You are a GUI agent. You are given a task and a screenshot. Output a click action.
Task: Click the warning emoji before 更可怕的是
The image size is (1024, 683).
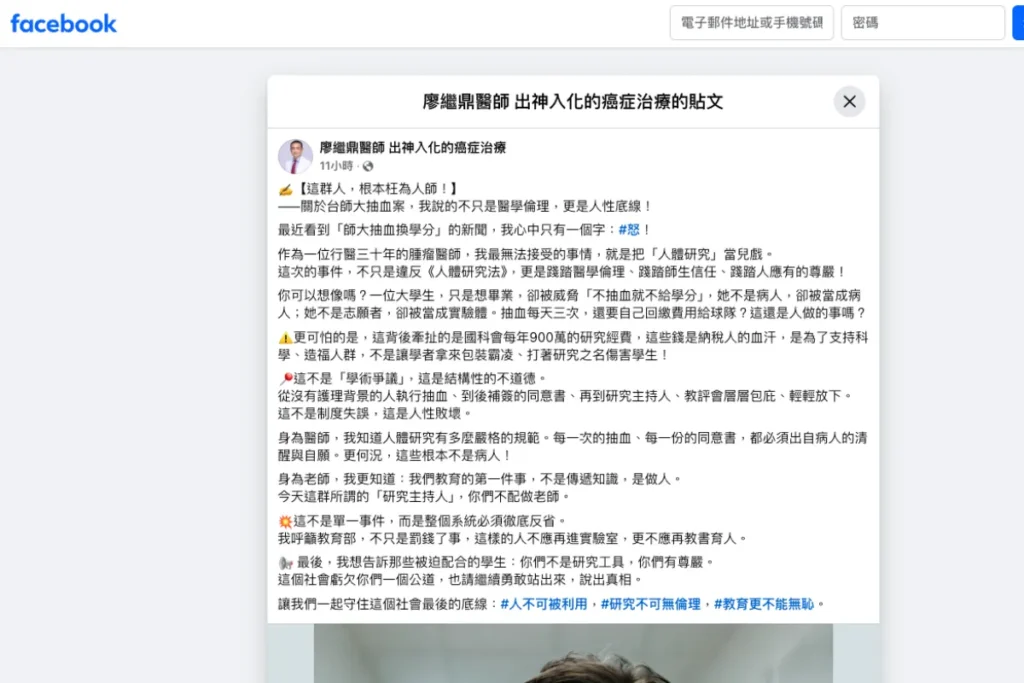285,338
